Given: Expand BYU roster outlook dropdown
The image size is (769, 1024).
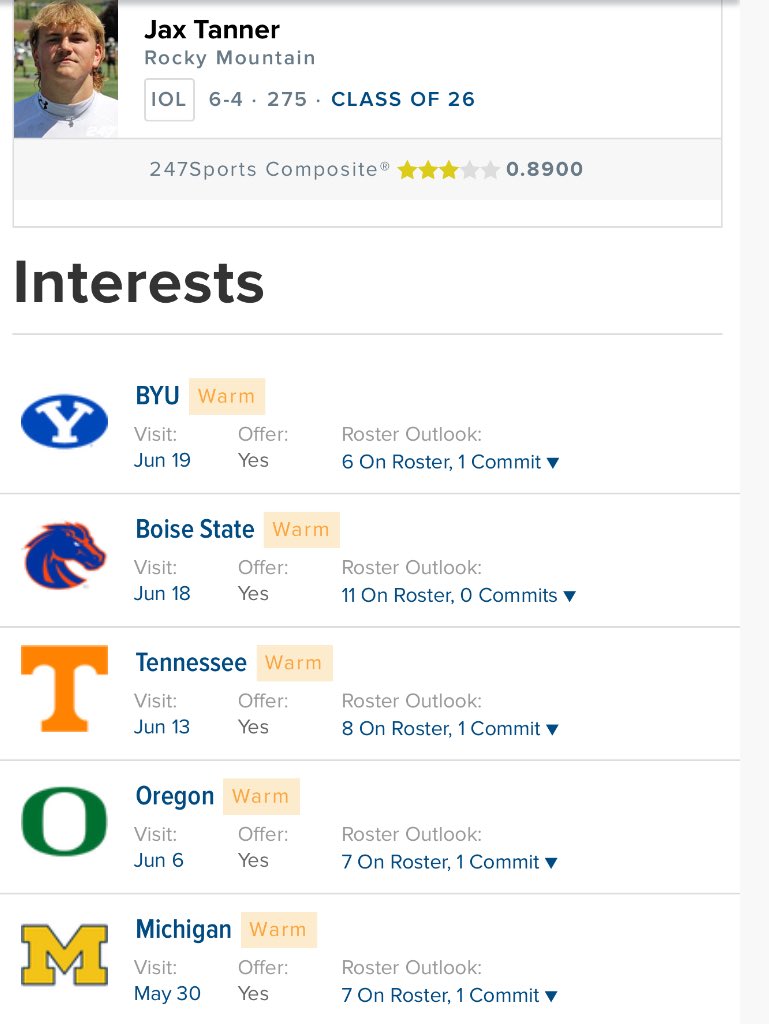Looking at the screenshot, I should pos(450,462).
